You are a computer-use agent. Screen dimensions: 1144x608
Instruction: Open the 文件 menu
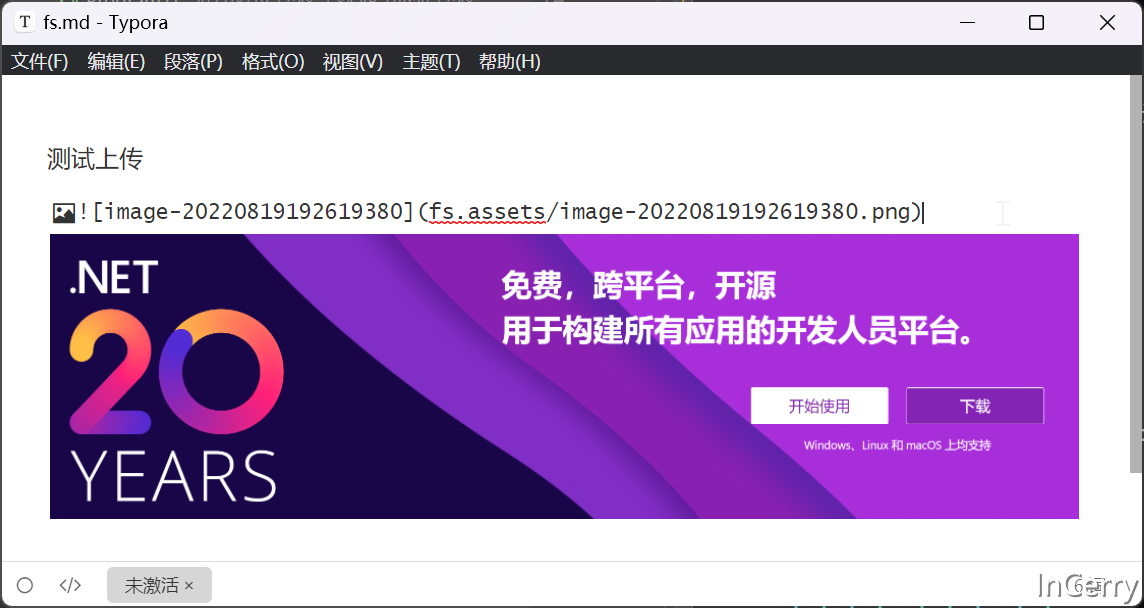(x=39, y=61)
